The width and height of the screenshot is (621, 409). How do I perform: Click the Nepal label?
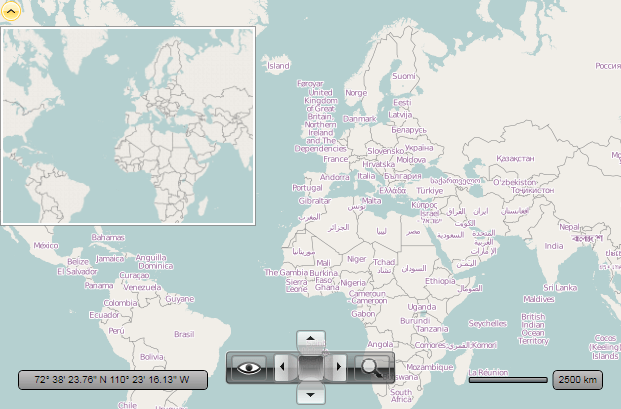(x=569, y=227)
